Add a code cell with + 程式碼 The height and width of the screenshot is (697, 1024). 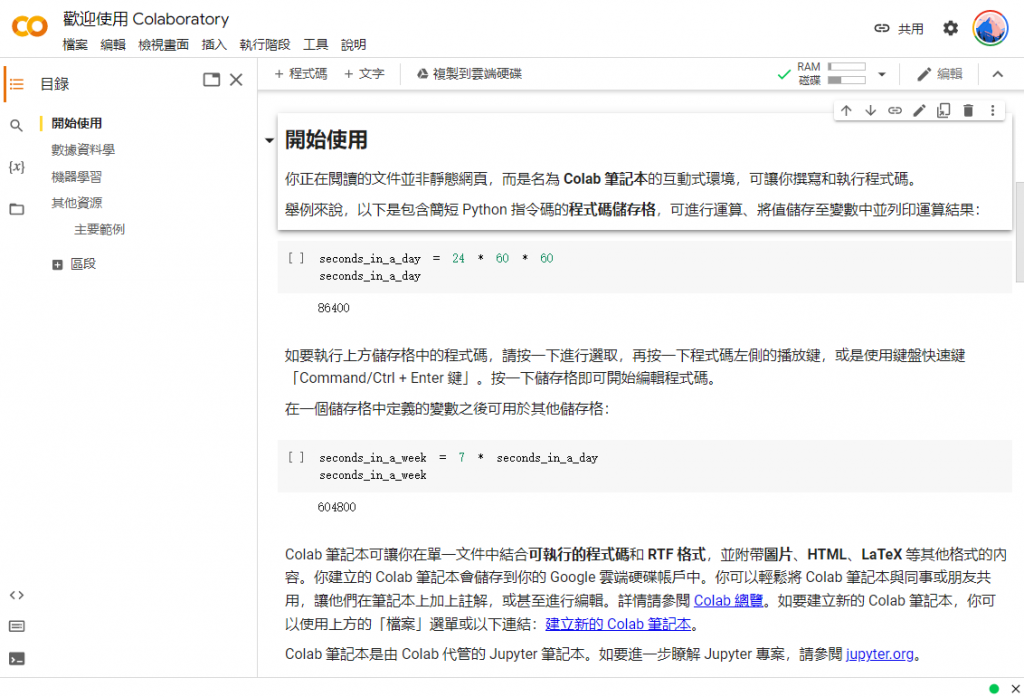(300, 74)
